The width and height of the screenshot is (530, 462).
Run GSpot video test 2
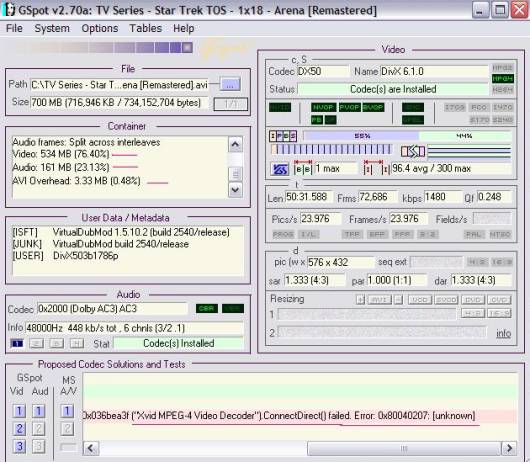19,429
